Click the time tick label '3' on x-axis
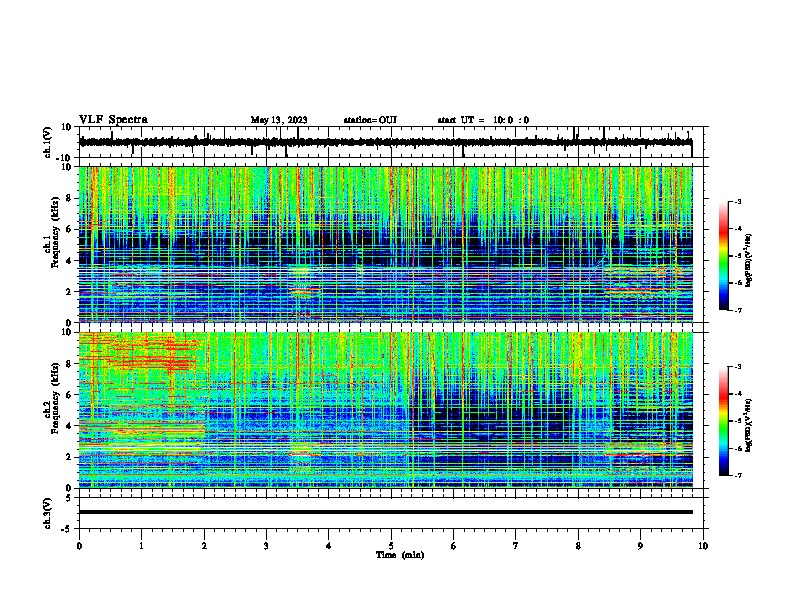The image size is (792, 612). [266, 546]
